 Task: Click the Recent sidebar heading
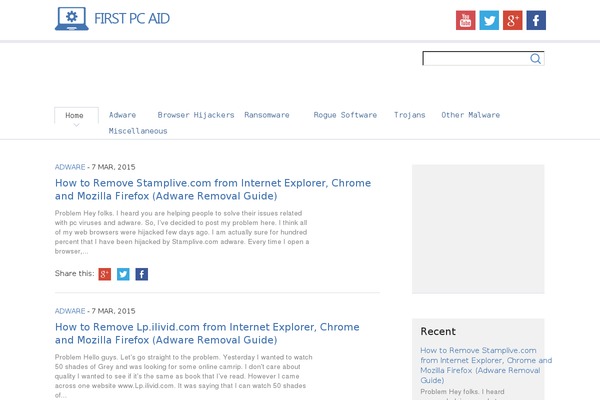(x=438, y=331)
